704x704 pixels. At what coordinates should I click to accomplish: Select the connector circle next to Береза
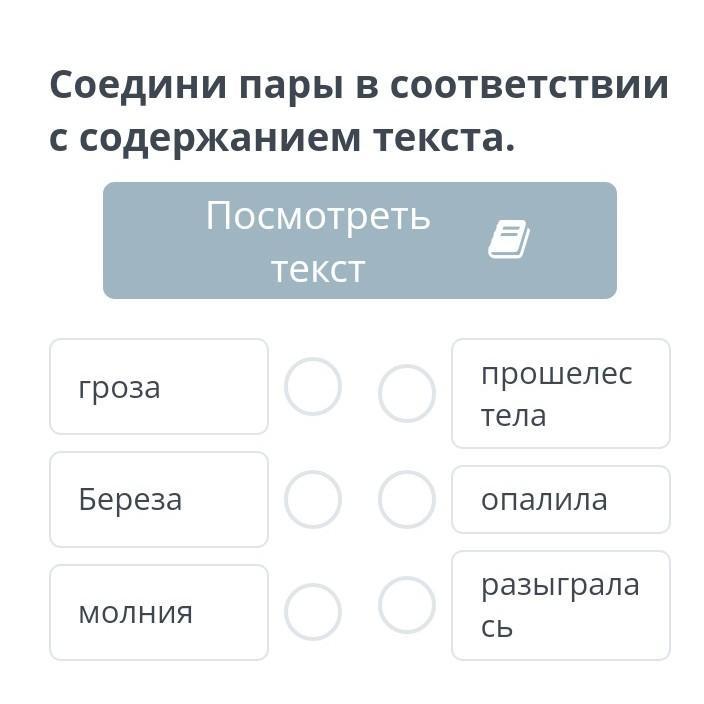tap(313, 499)
